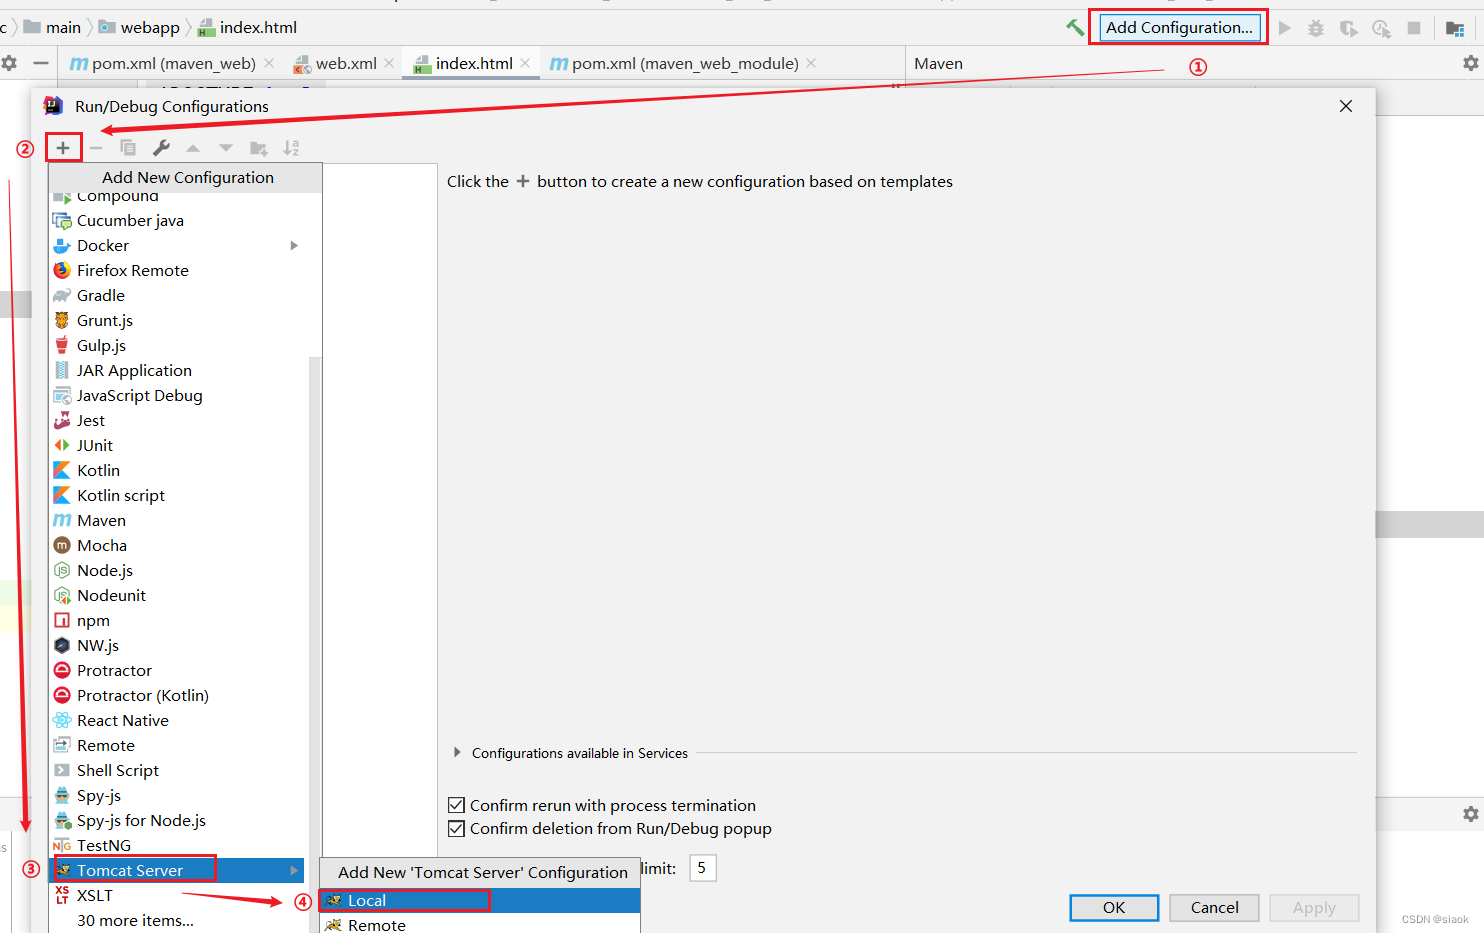Select TestNG in configuration list

pos(177,845)
